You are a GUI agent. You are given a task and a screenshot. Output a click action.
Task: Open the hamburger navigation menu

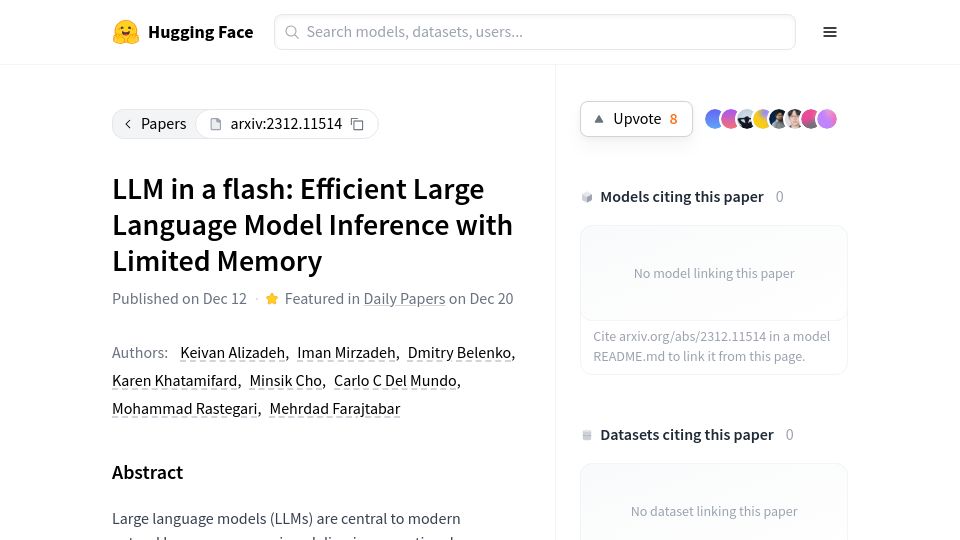click(830, 32)
